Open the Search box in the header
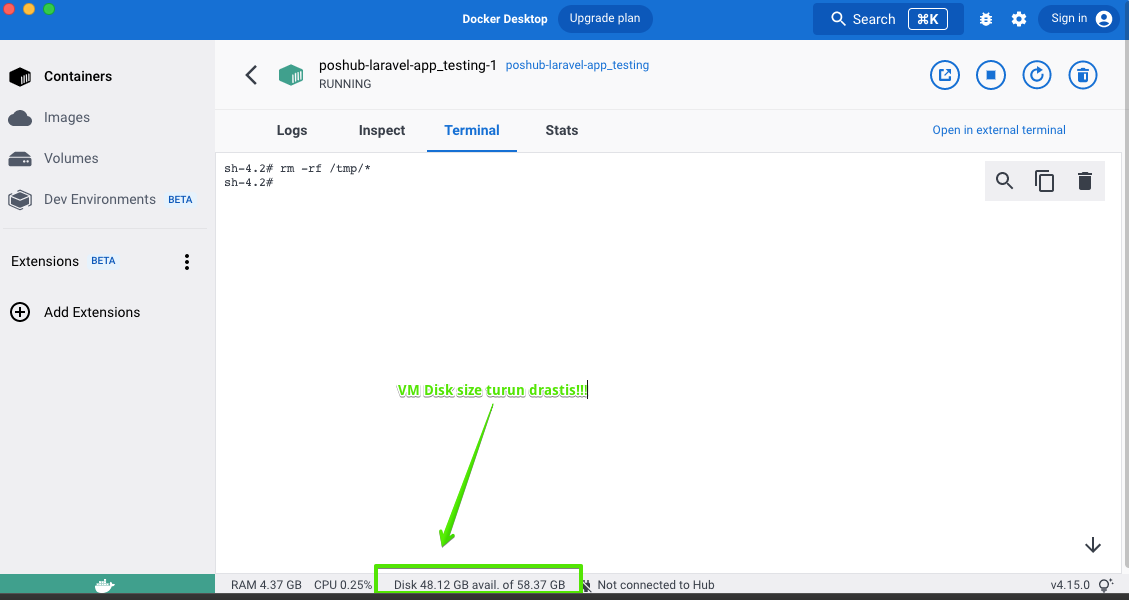This screenshot has width=1129, height=600. pyautogui.click(x=888, y=19)
